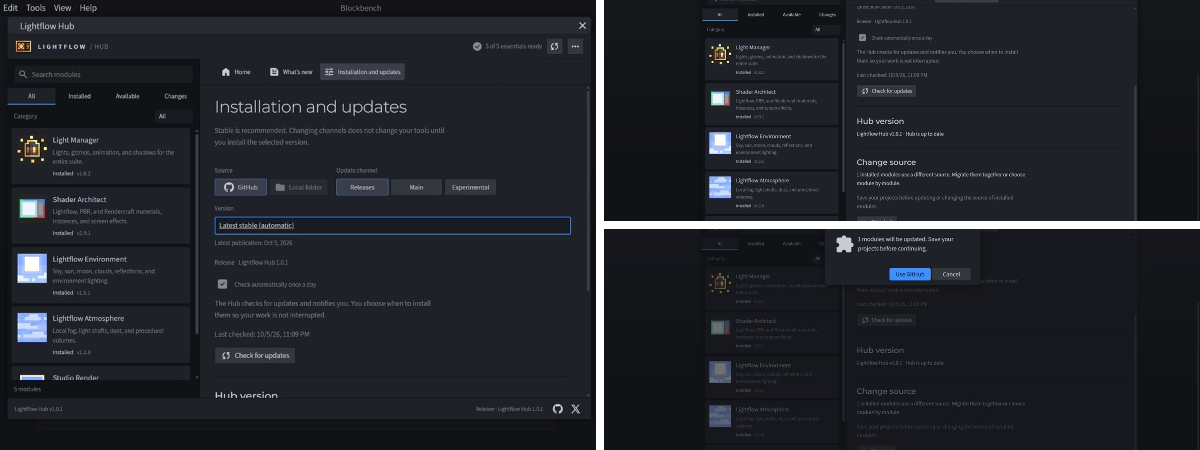Open the three-dot more options menu
The height and width of the screenshot is (450, 1200).
(x=574, y=46)
